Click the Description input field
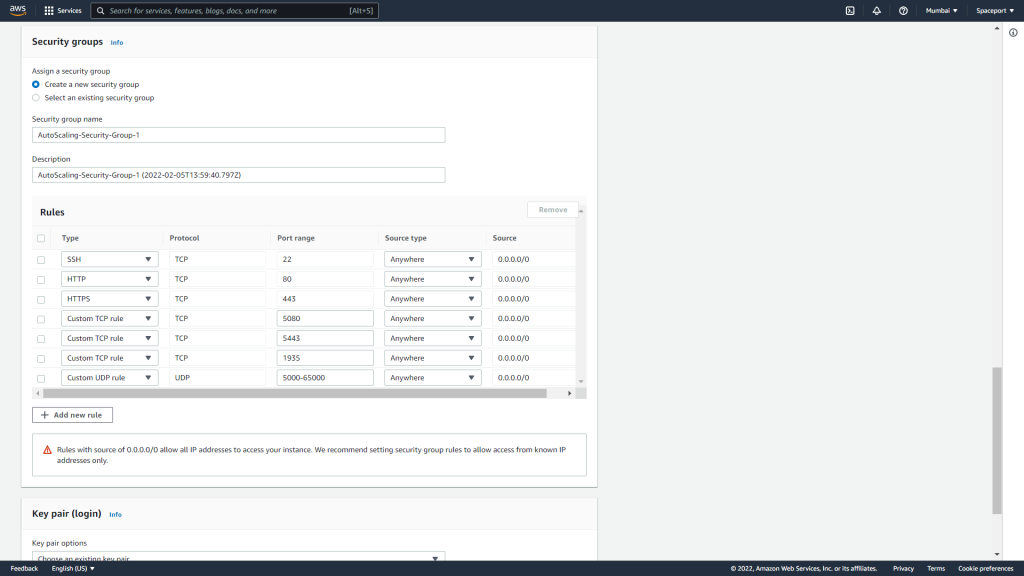The height and width of the screenshot is (576, 1024). click(238, 175)
